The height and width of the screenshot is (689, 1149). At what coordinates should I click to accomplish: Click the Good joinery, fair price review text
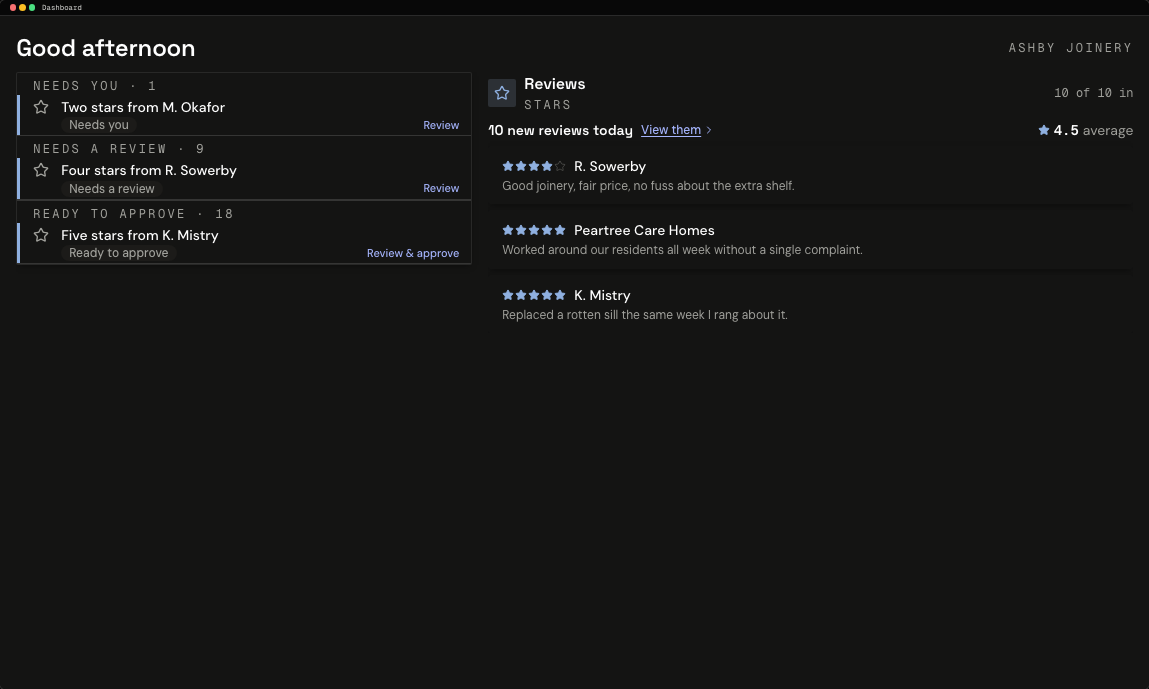[648, 186]
